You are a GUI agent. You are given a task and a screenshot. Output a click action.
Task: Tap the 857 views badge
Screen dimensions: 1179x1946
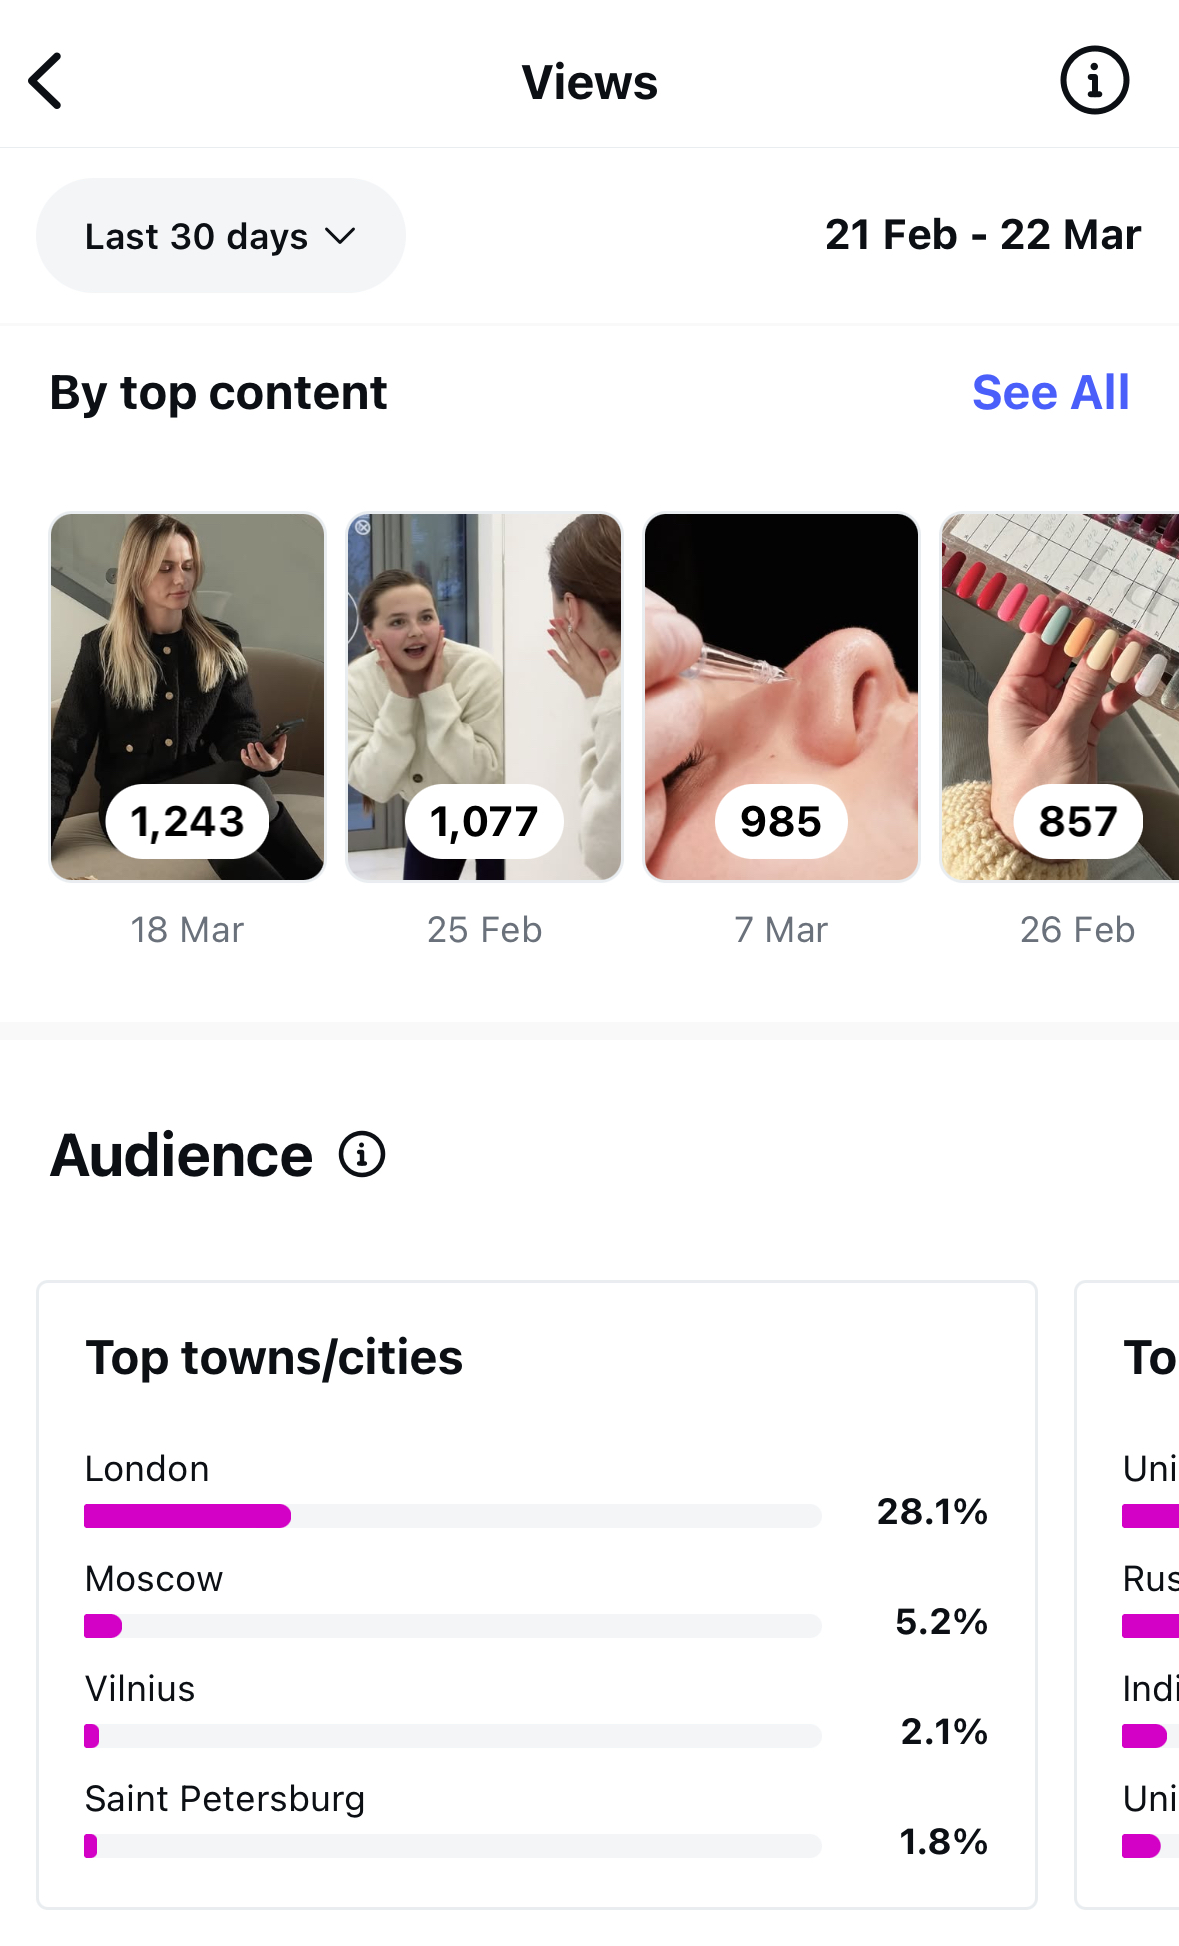pyautogui.click(x=1077, y=822)
